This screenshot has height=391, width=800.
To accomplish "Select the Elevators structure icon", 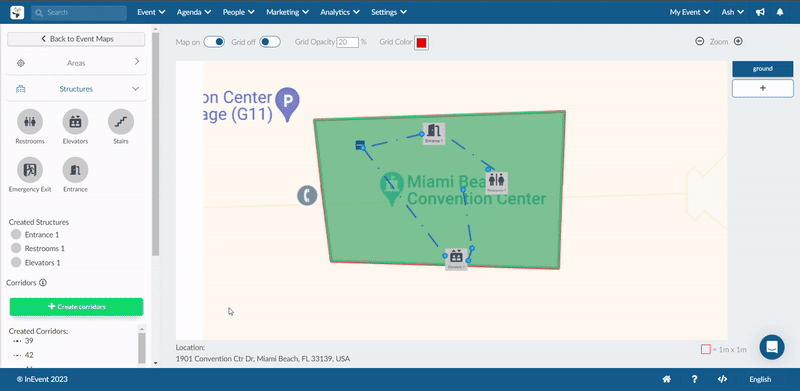I will 75,121.
